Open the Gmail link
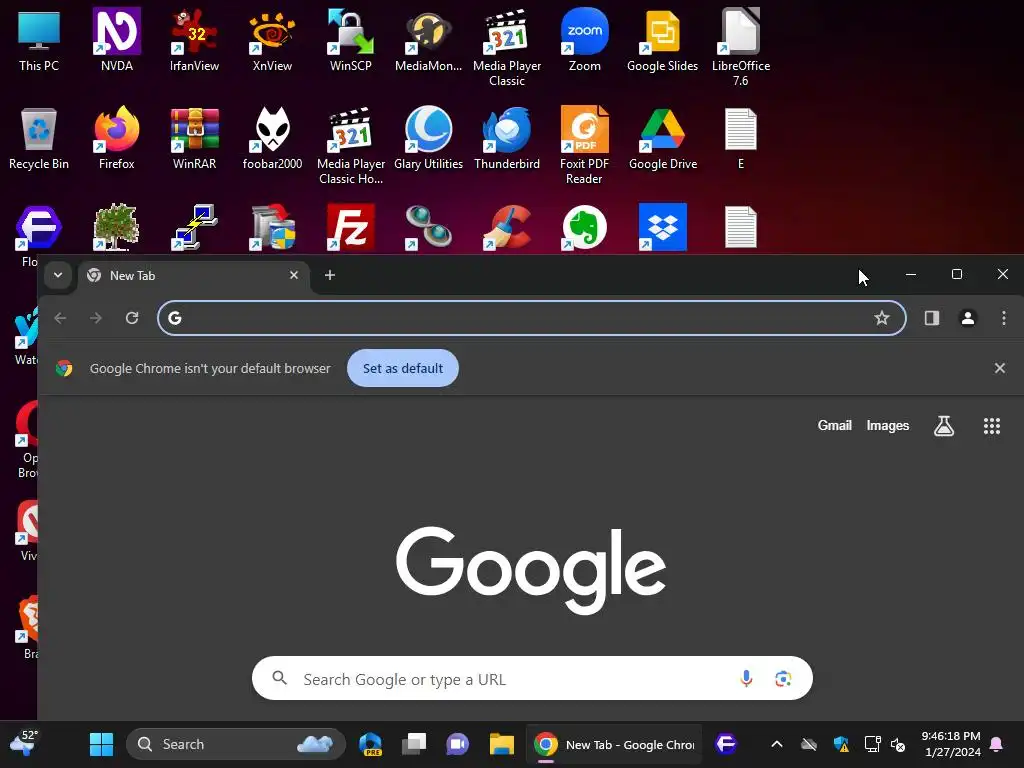The image size is (1024, 768). tap(835, 425)
